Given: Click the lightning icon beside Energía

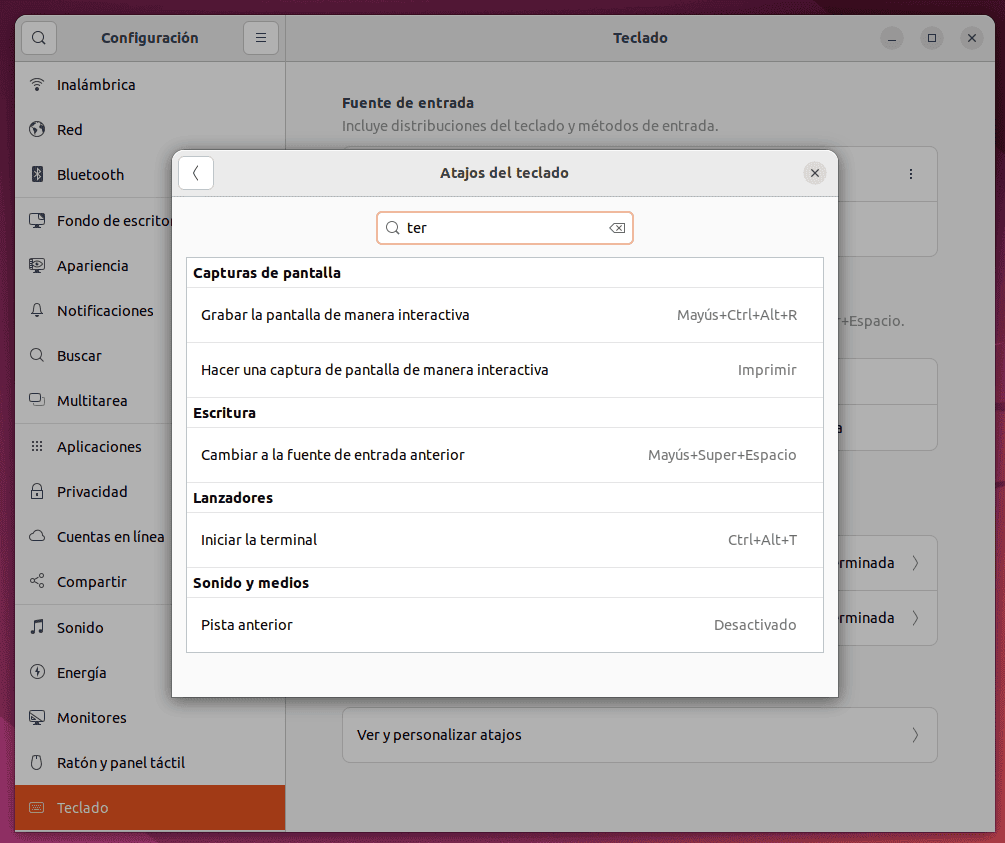Looking at the screenshot, I should click(38, 672).
